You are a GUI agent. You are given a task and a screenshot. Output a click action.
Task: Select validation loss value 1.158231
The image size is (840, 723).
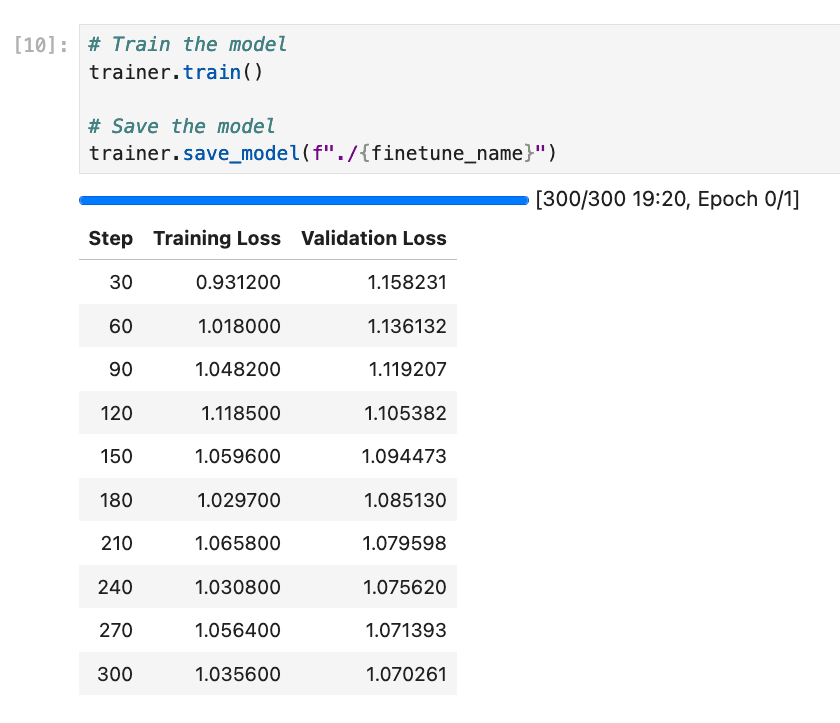pos(407,282)
